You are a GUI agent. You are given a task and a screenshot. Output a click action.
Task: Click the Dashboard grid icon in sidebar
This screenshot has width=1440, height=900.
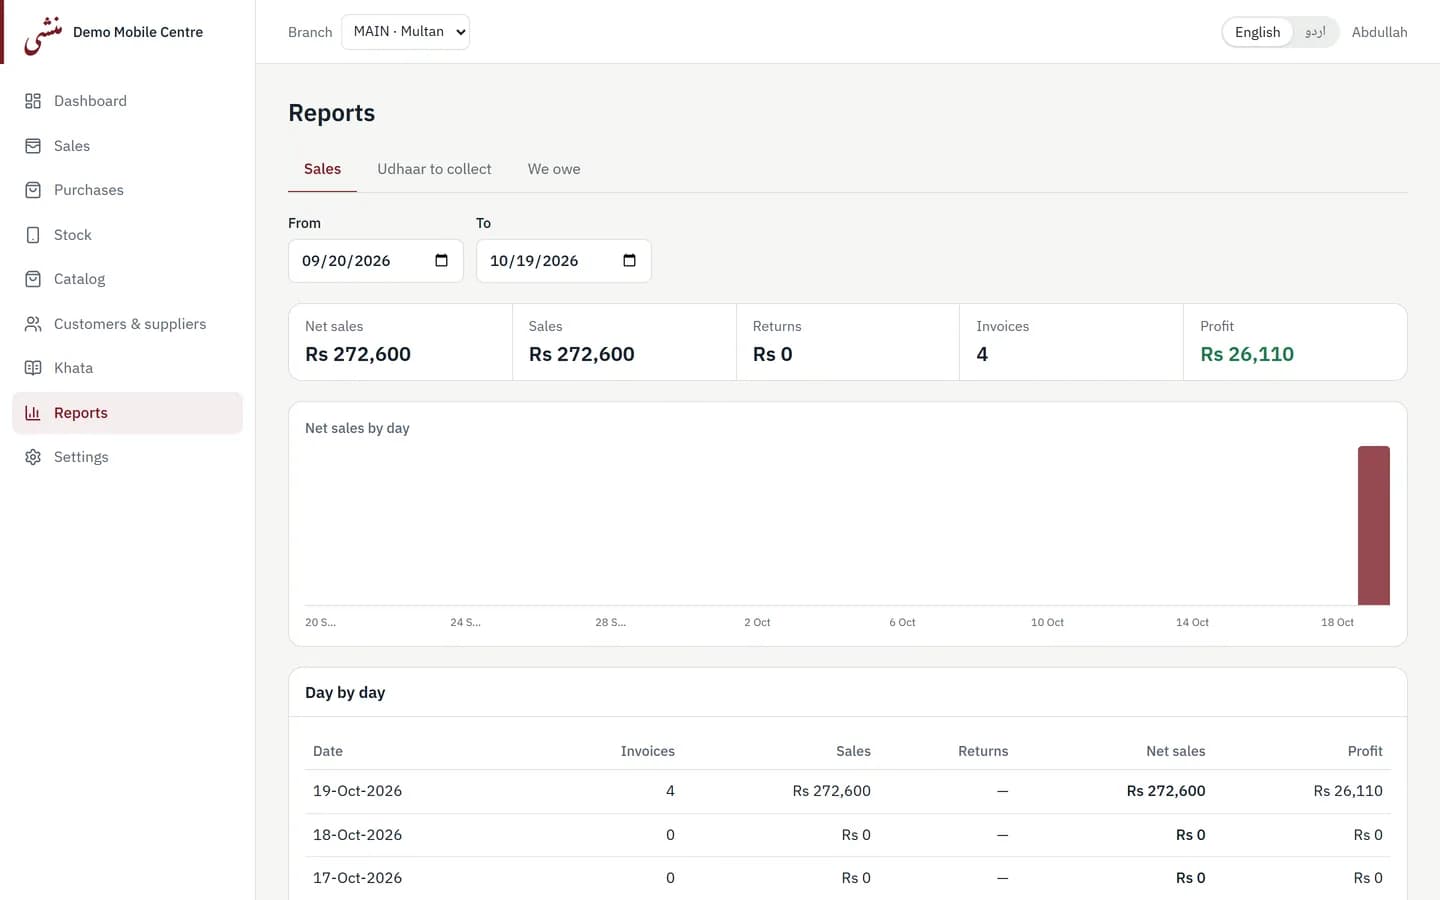click(33, 101)
